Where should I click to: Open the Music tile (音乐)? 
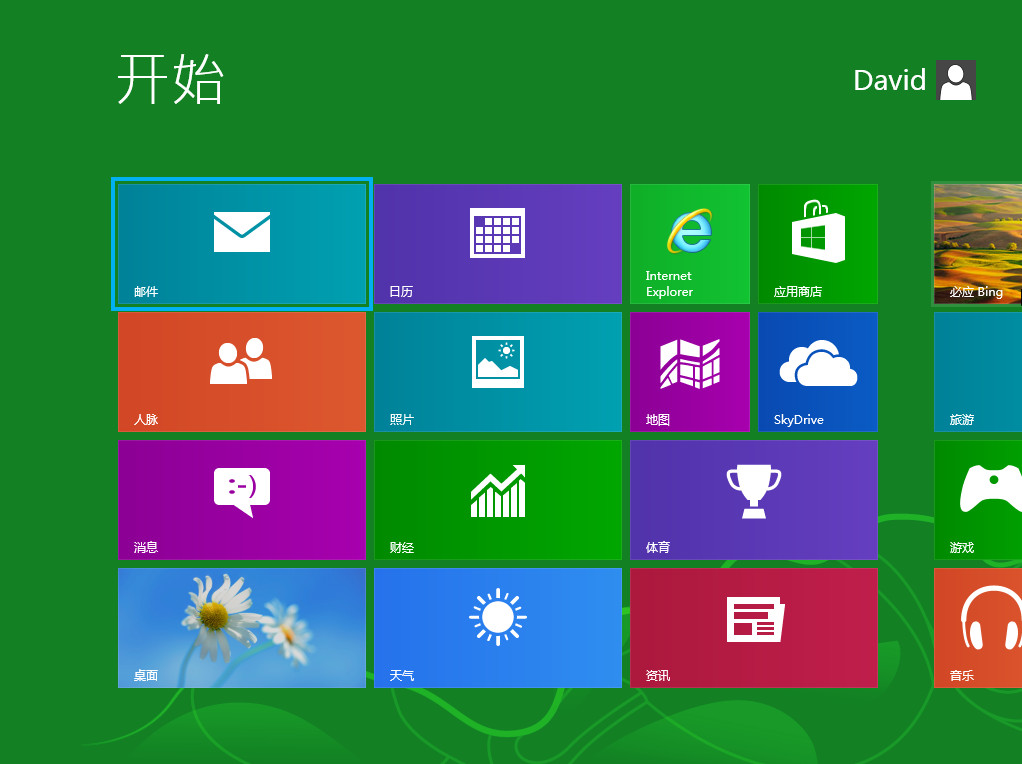[x=978, y=628]
